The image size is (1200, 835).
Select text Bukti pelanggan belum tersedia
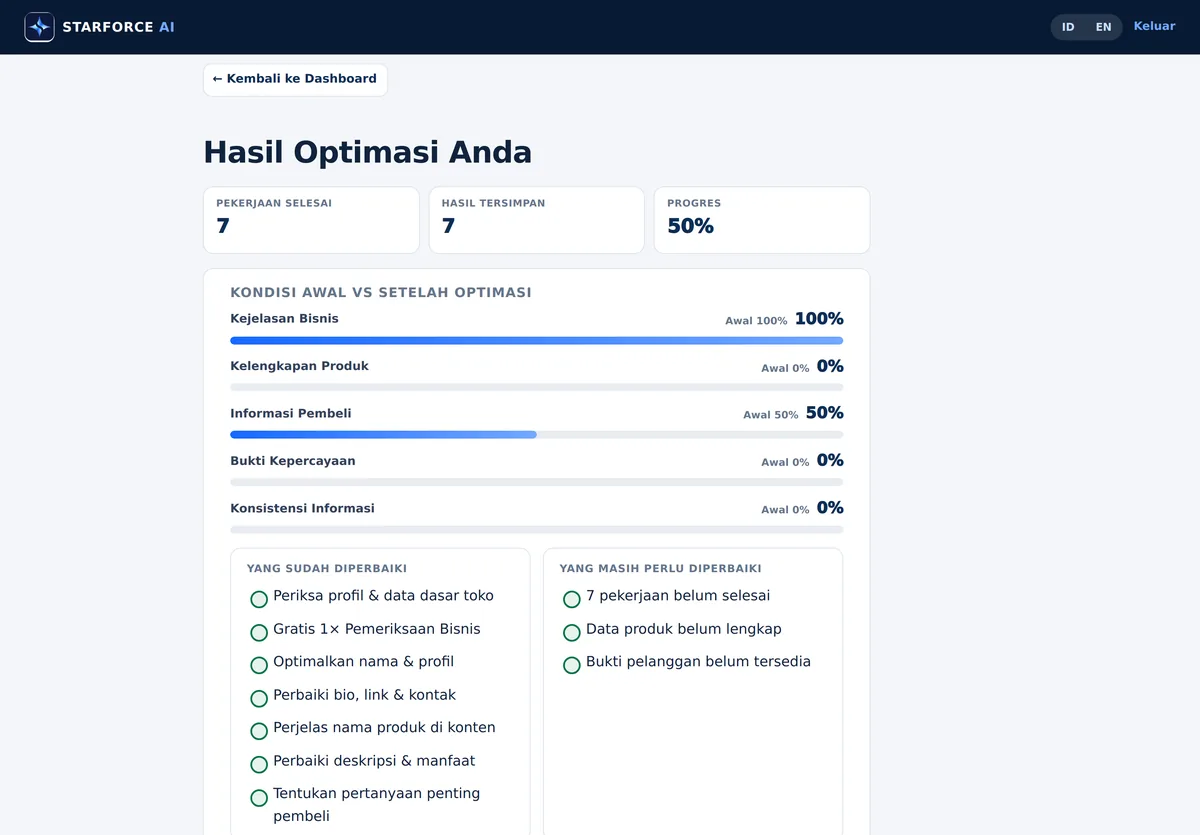pyautogui.click(x=698, y=662)
